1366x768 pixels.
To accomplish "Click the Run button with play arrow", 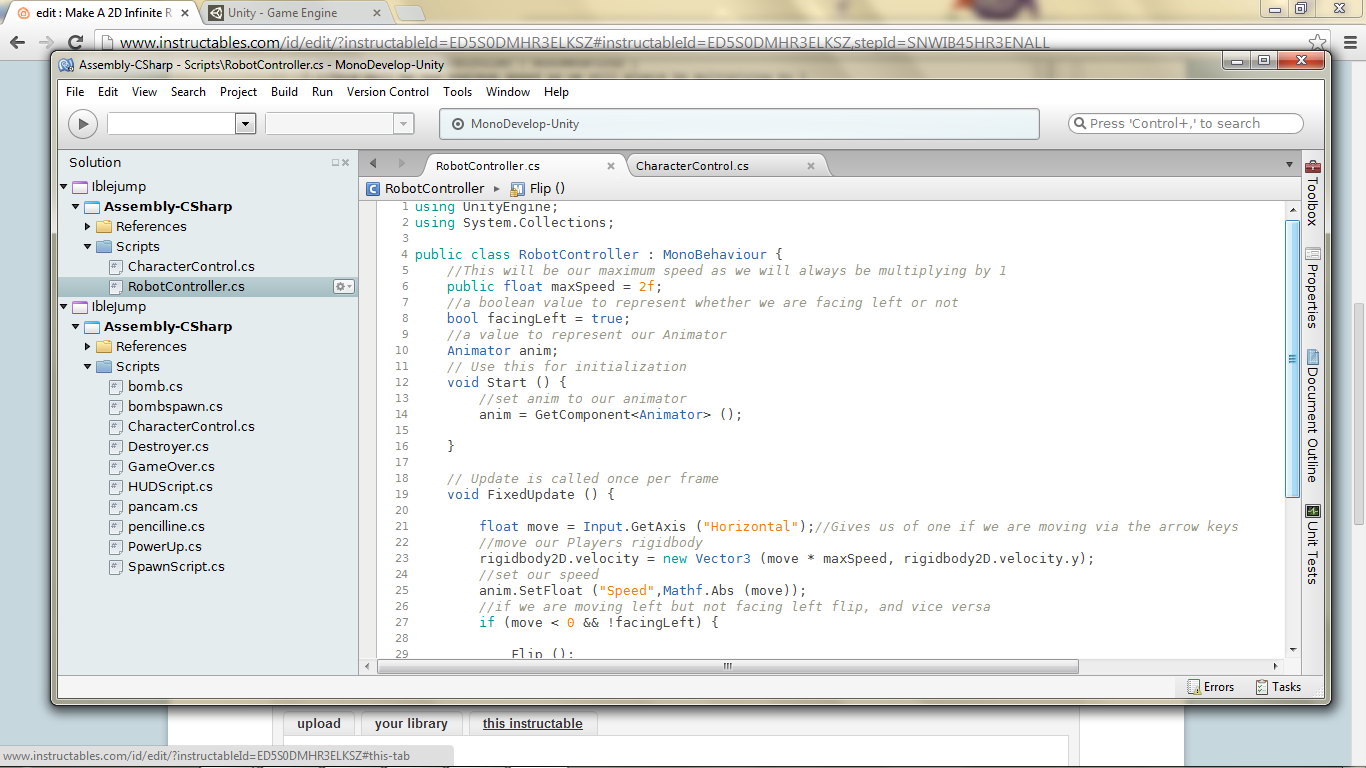I will click(82, 123).
